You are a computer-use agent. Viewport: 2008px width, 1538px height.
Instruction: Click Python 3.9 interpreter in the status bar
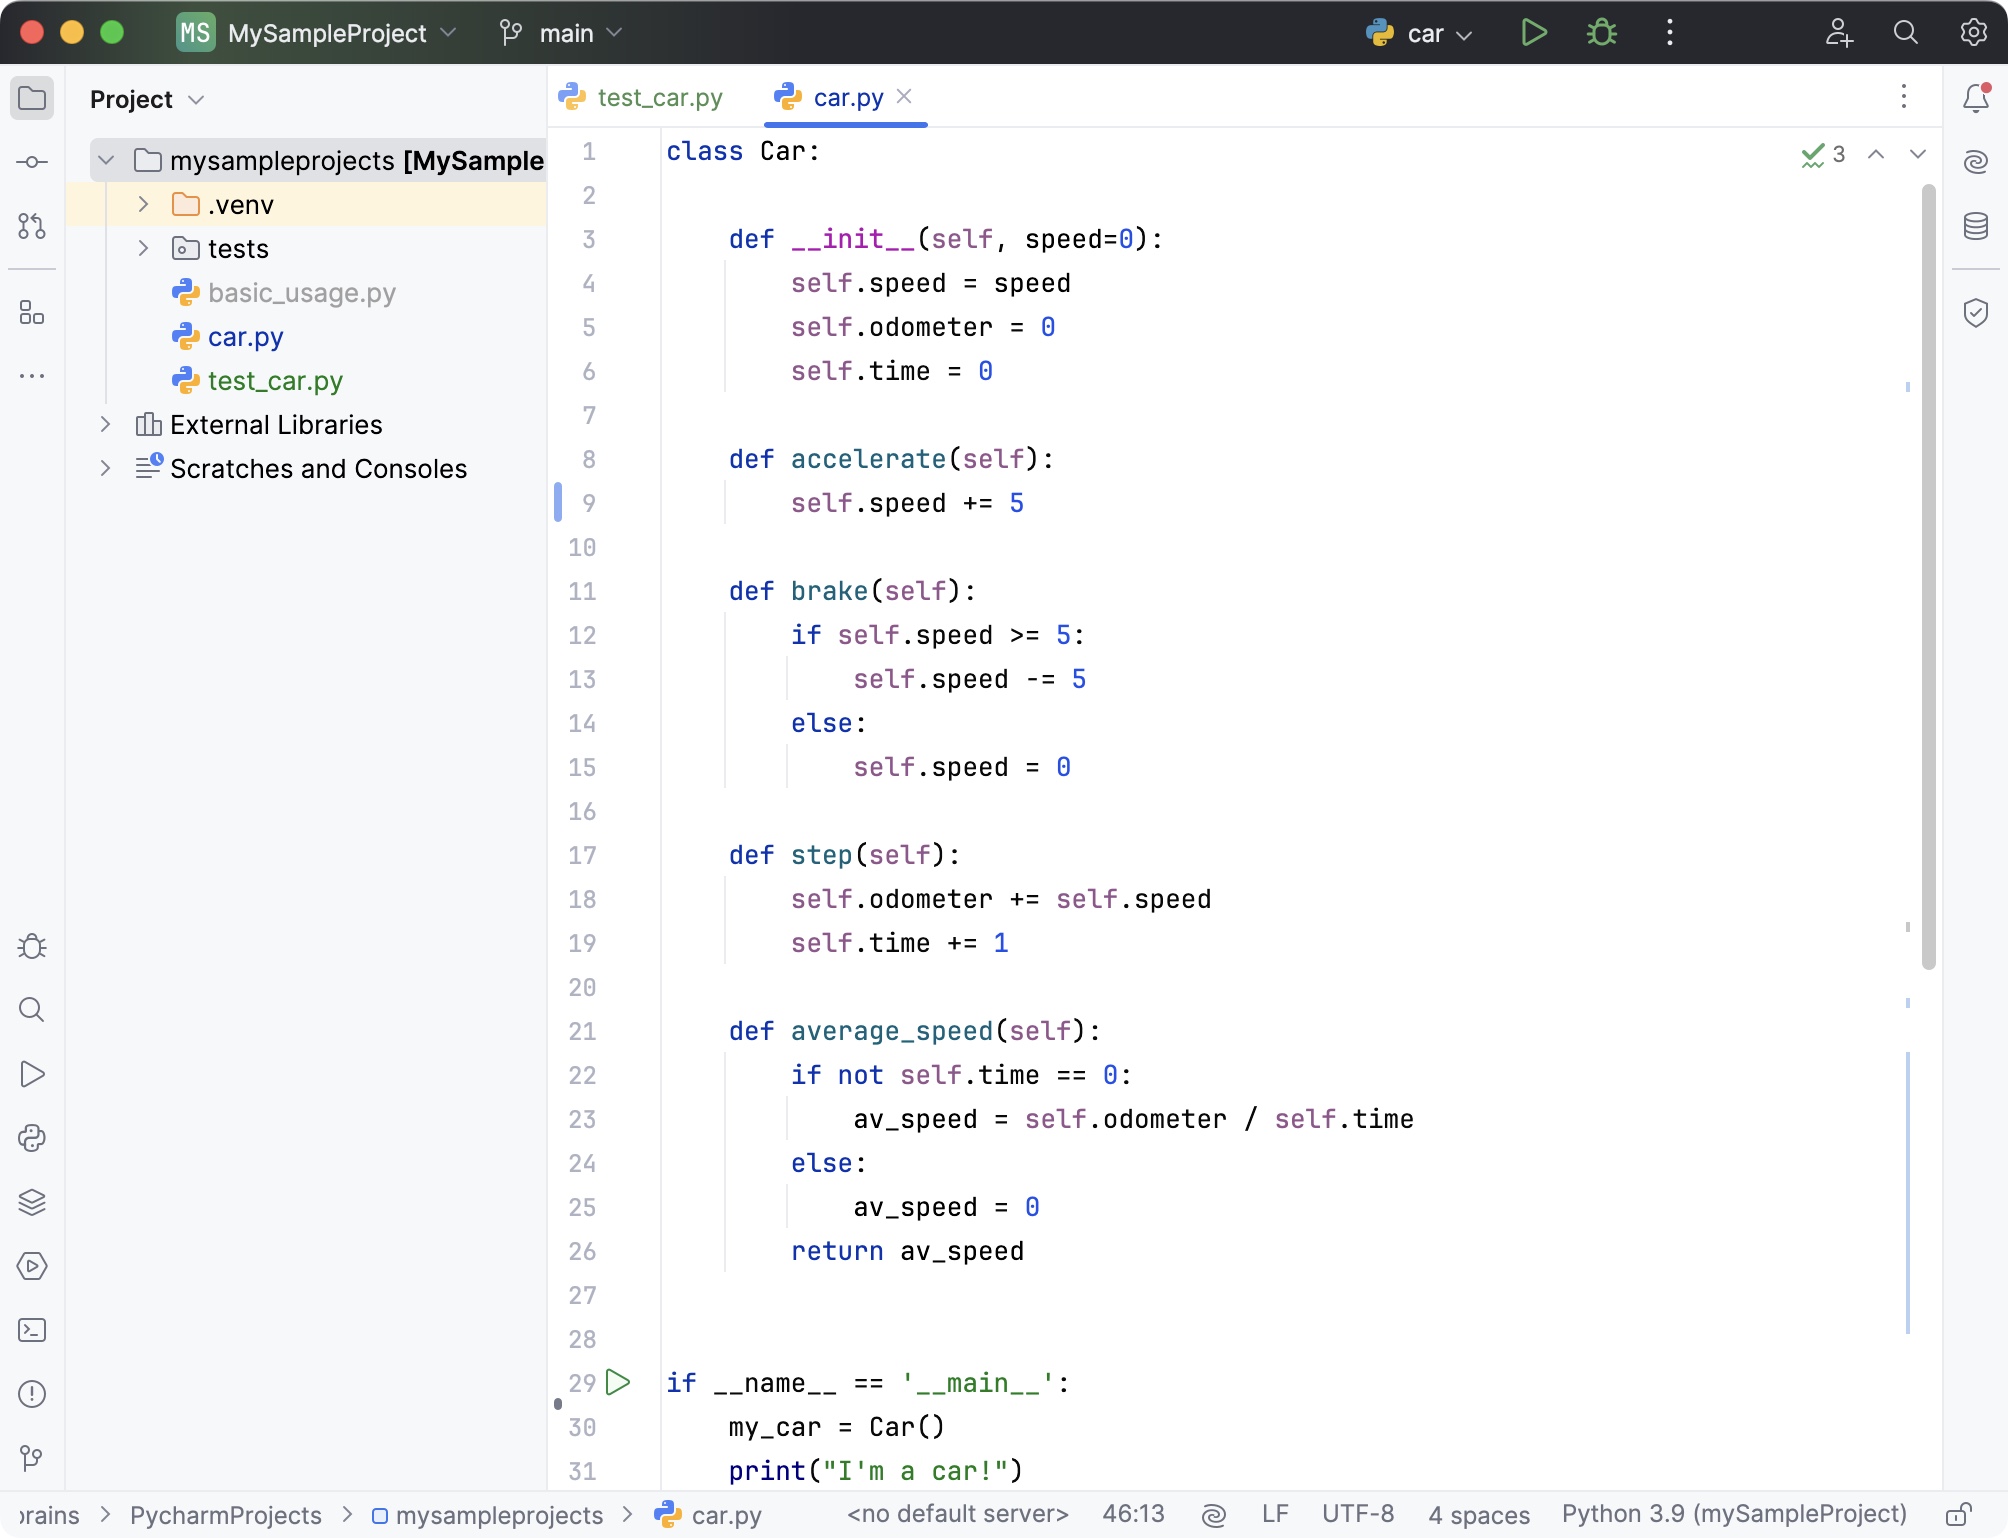point(1737,1514)
